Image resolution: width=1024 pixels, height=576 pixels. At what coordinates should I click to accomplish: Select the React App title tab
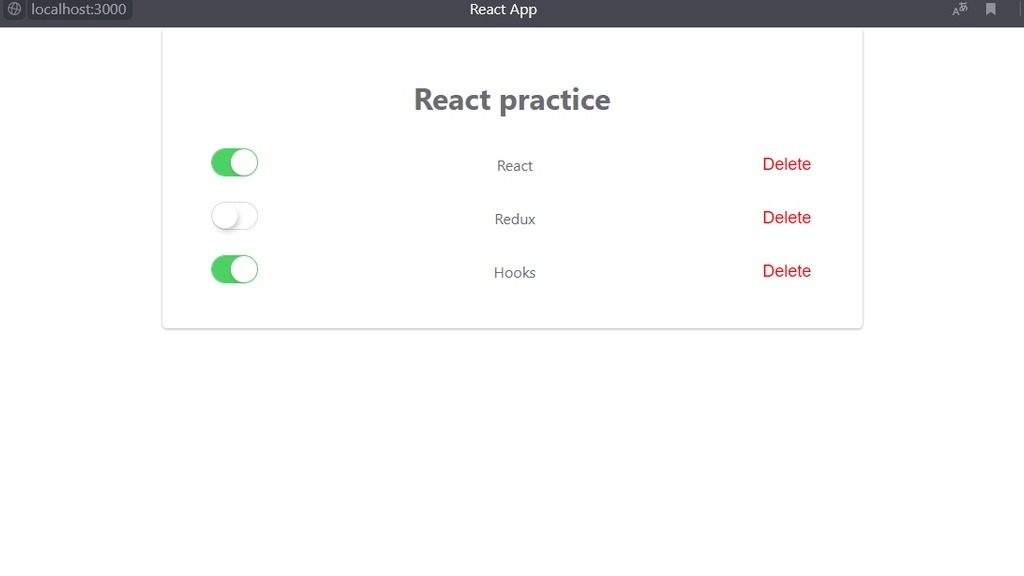[x=503, y=9]
